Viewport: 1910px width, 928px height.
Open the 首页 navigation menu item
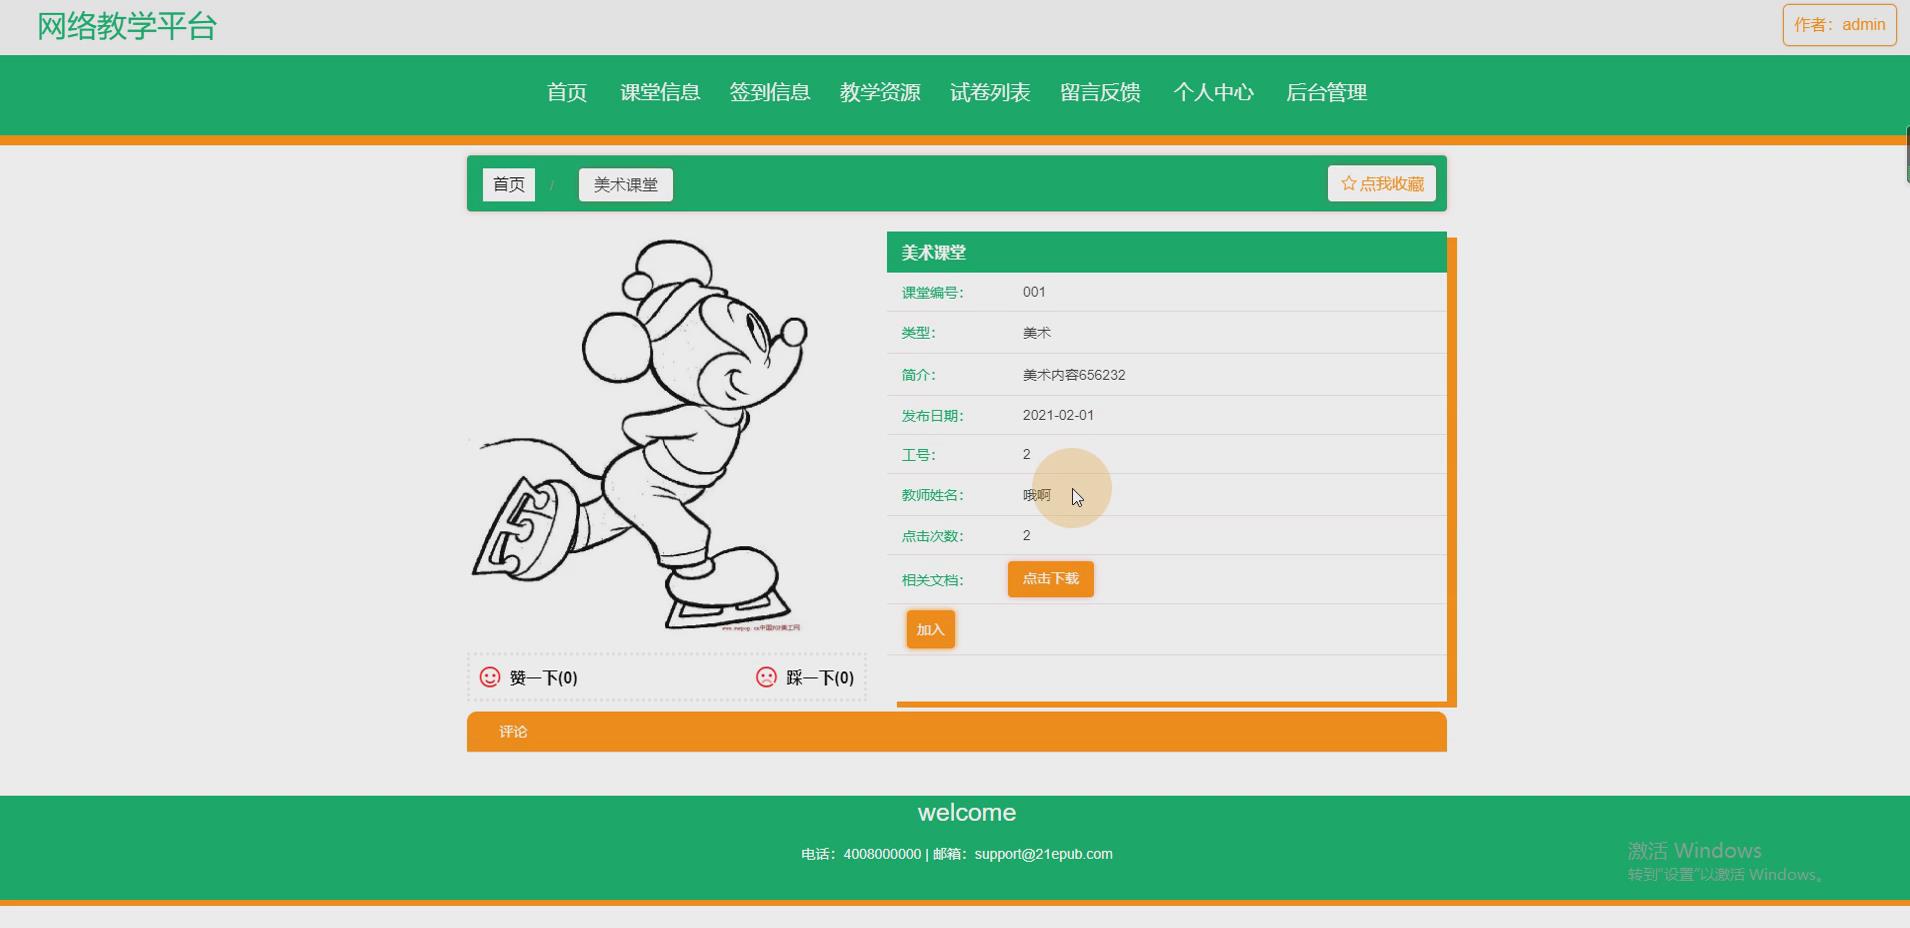567,92
